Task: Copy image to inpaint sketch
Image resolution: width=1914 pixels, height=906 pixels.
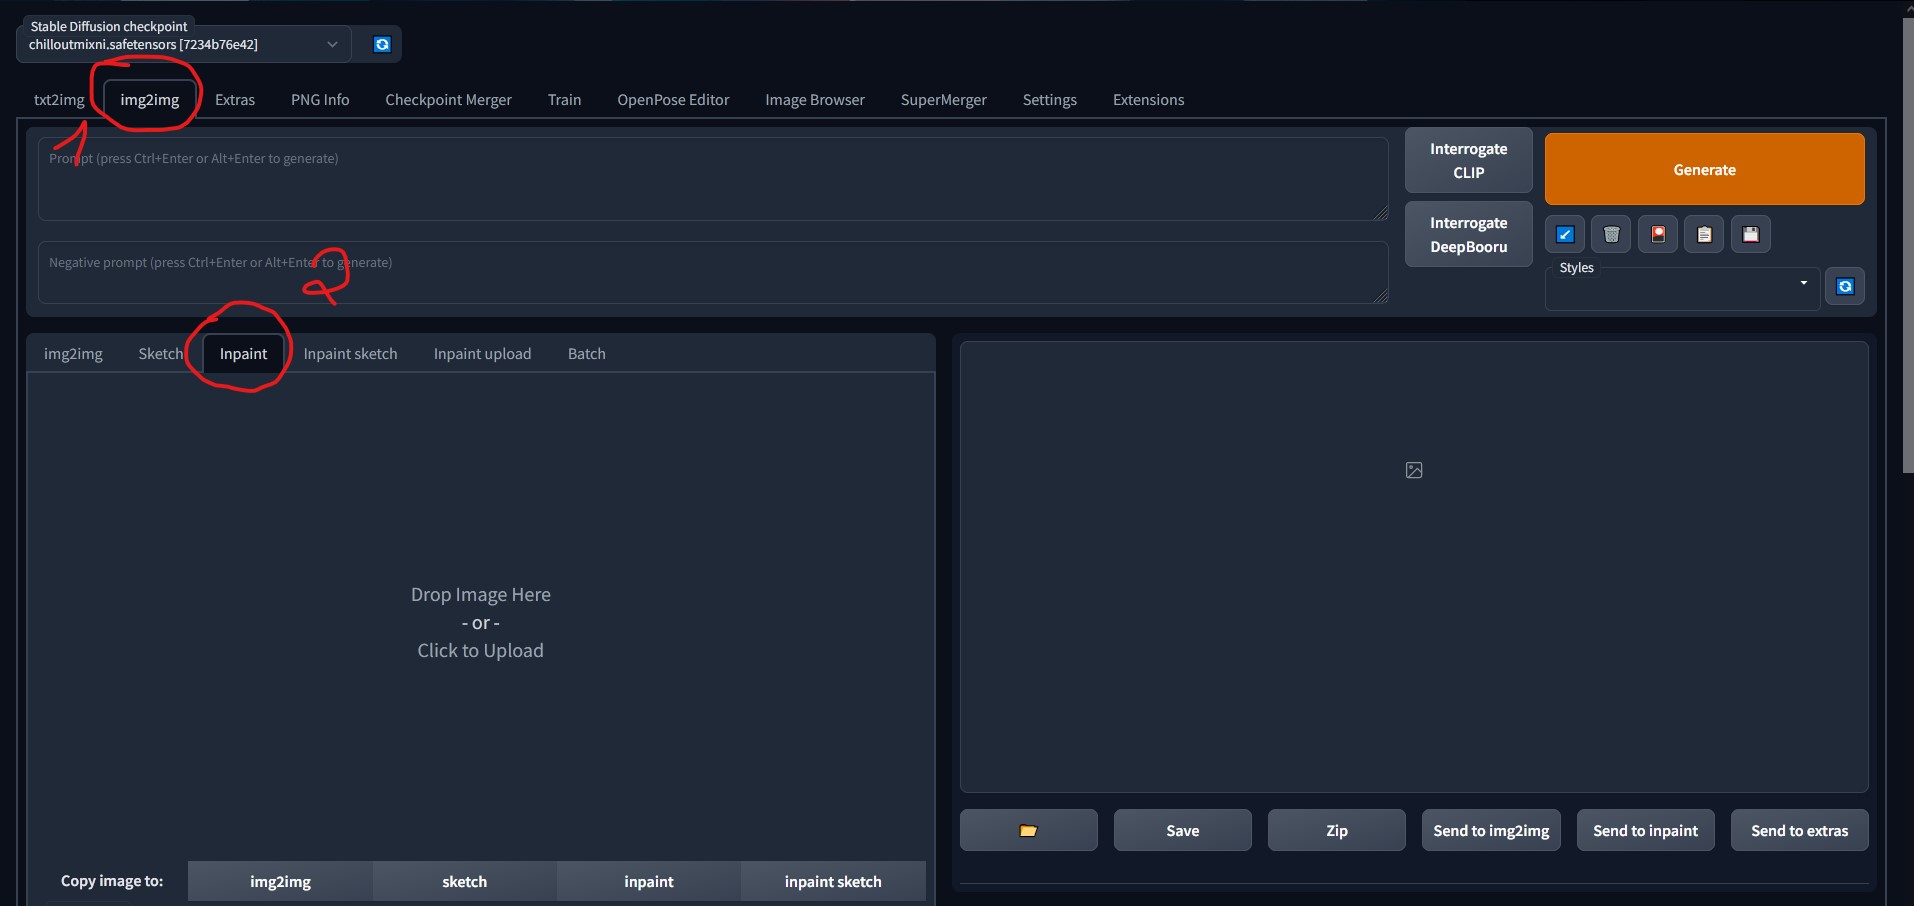Action: point(832,881)
